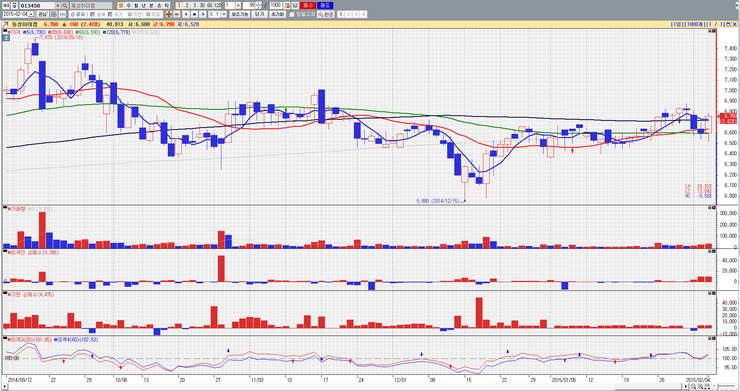Select the yearly (년) chart period

point(143,5)
